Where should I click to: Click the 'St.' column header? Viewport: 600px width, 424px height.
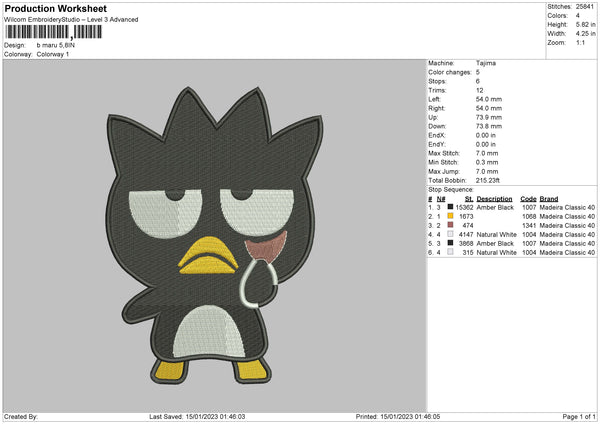click(x=469, y=199)
